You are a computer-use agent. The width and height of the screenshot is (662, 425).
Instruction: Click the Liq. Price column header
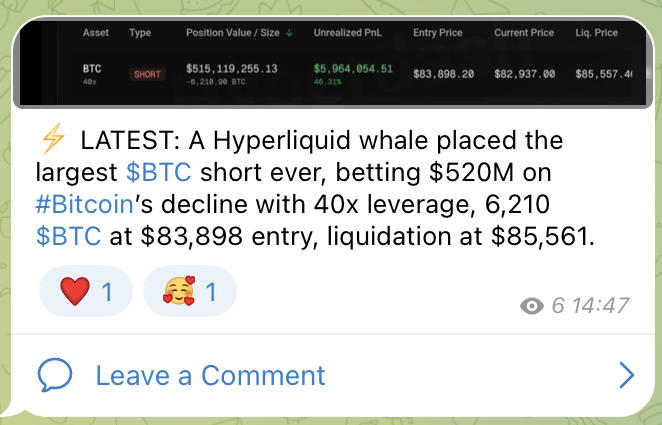tap(596, 33)
